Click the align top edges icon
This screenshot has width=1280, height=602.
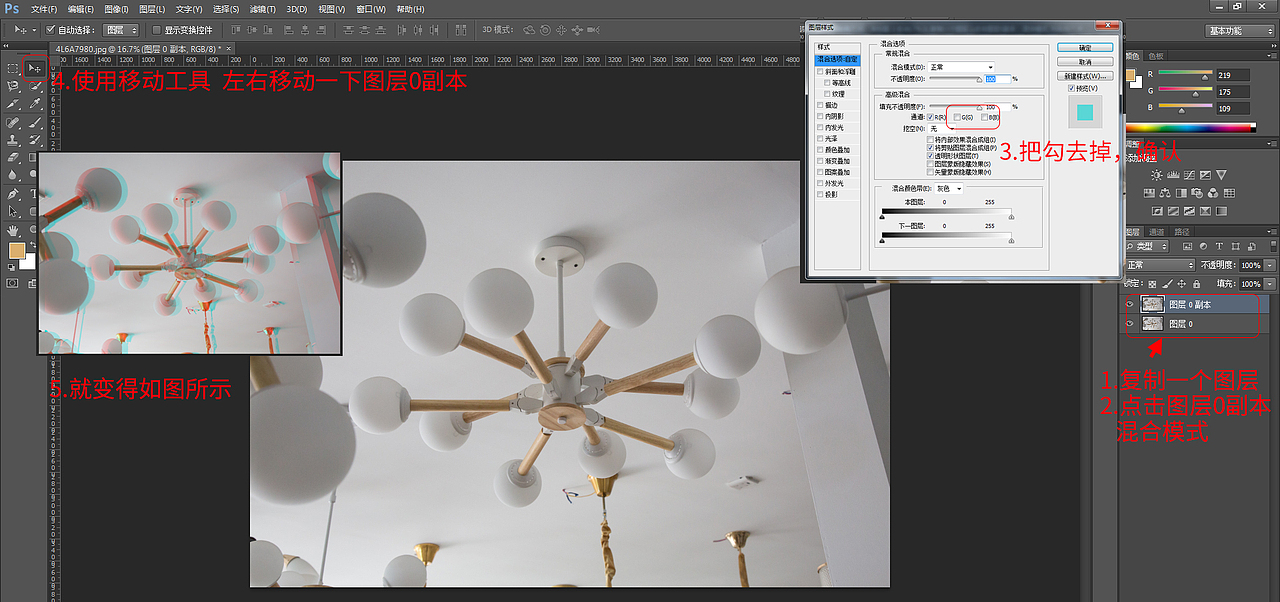coord(236,30)
